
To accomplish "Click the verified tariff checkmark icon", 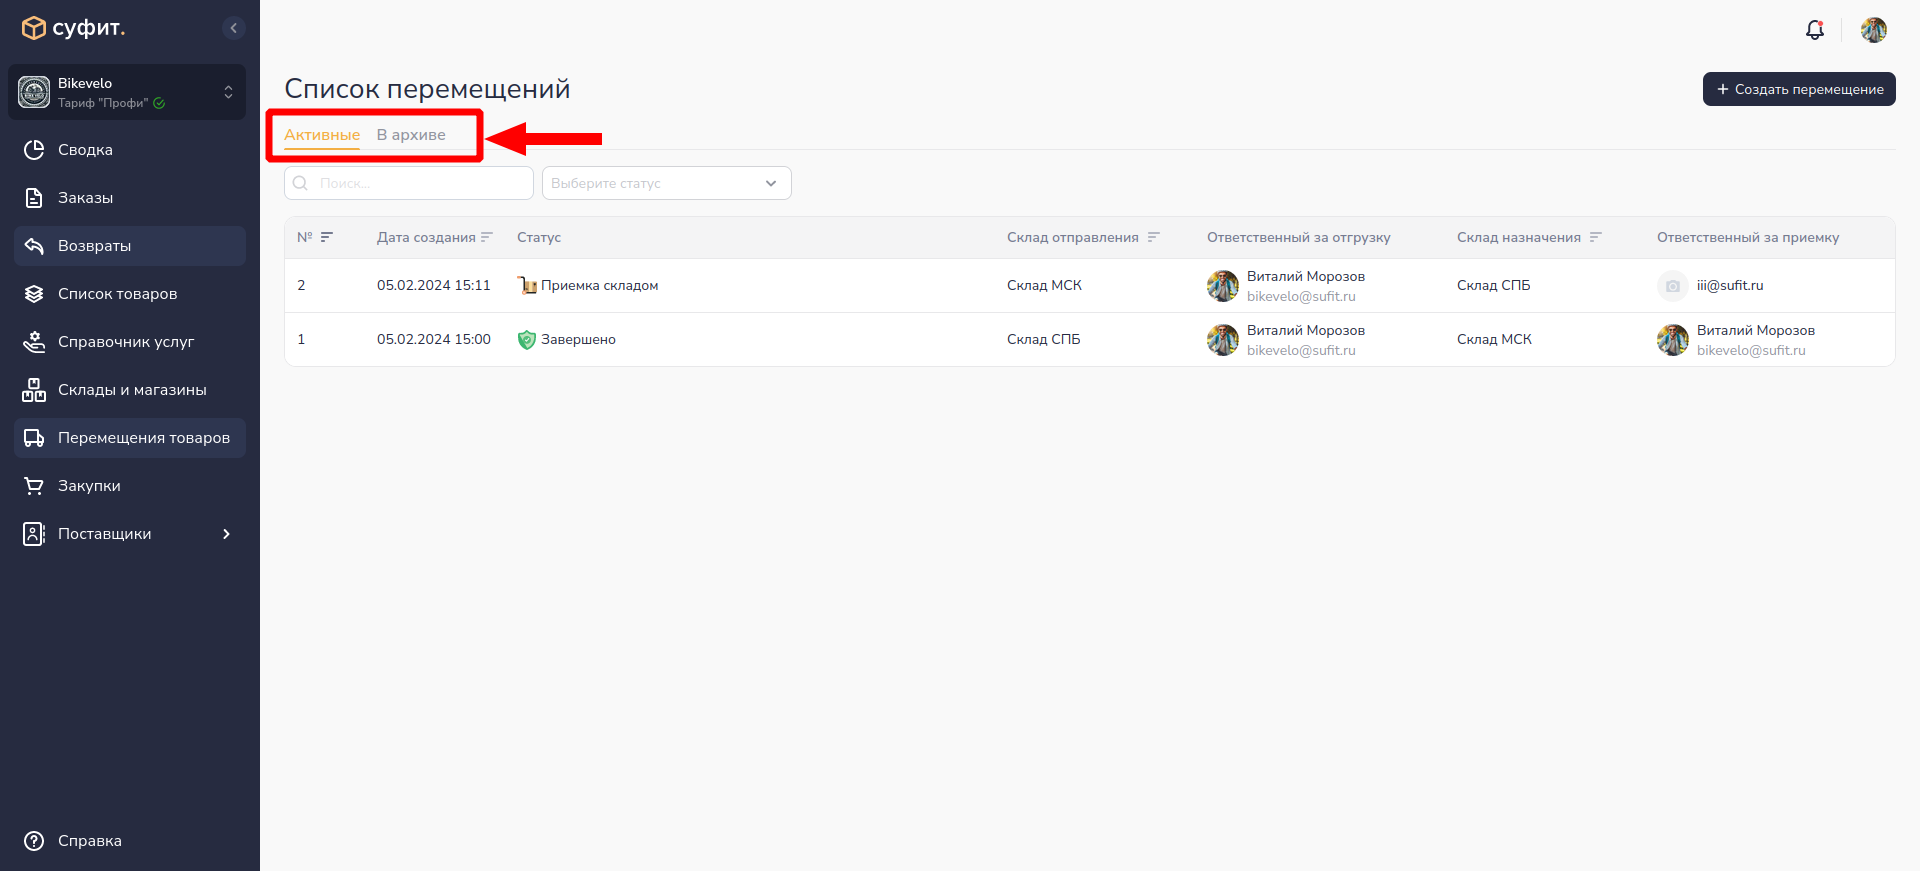I will (x=159, y=103).
